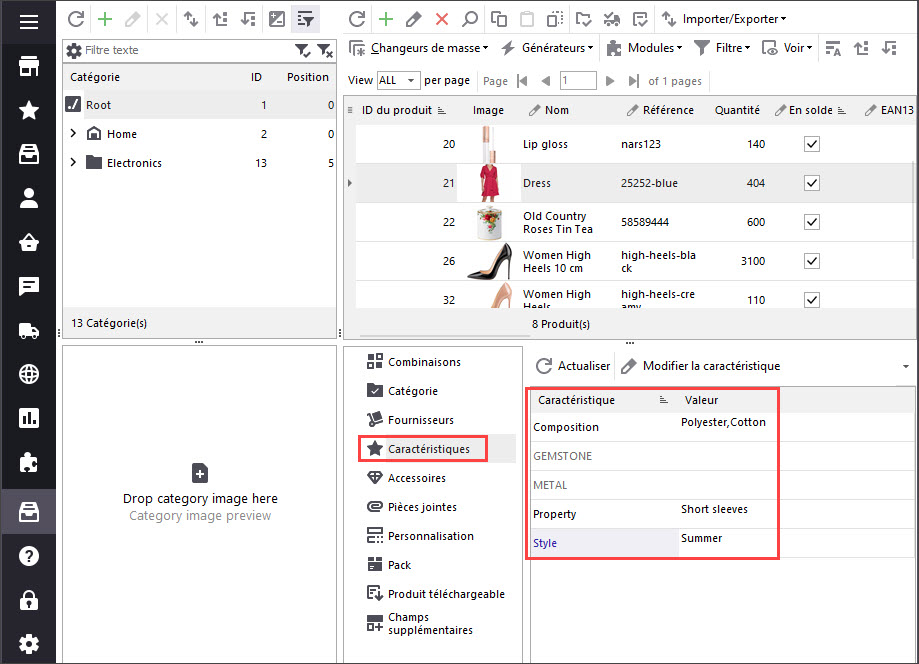The image size is (919, 664).
Task: Click the page number input field
Action: (578, 80)
